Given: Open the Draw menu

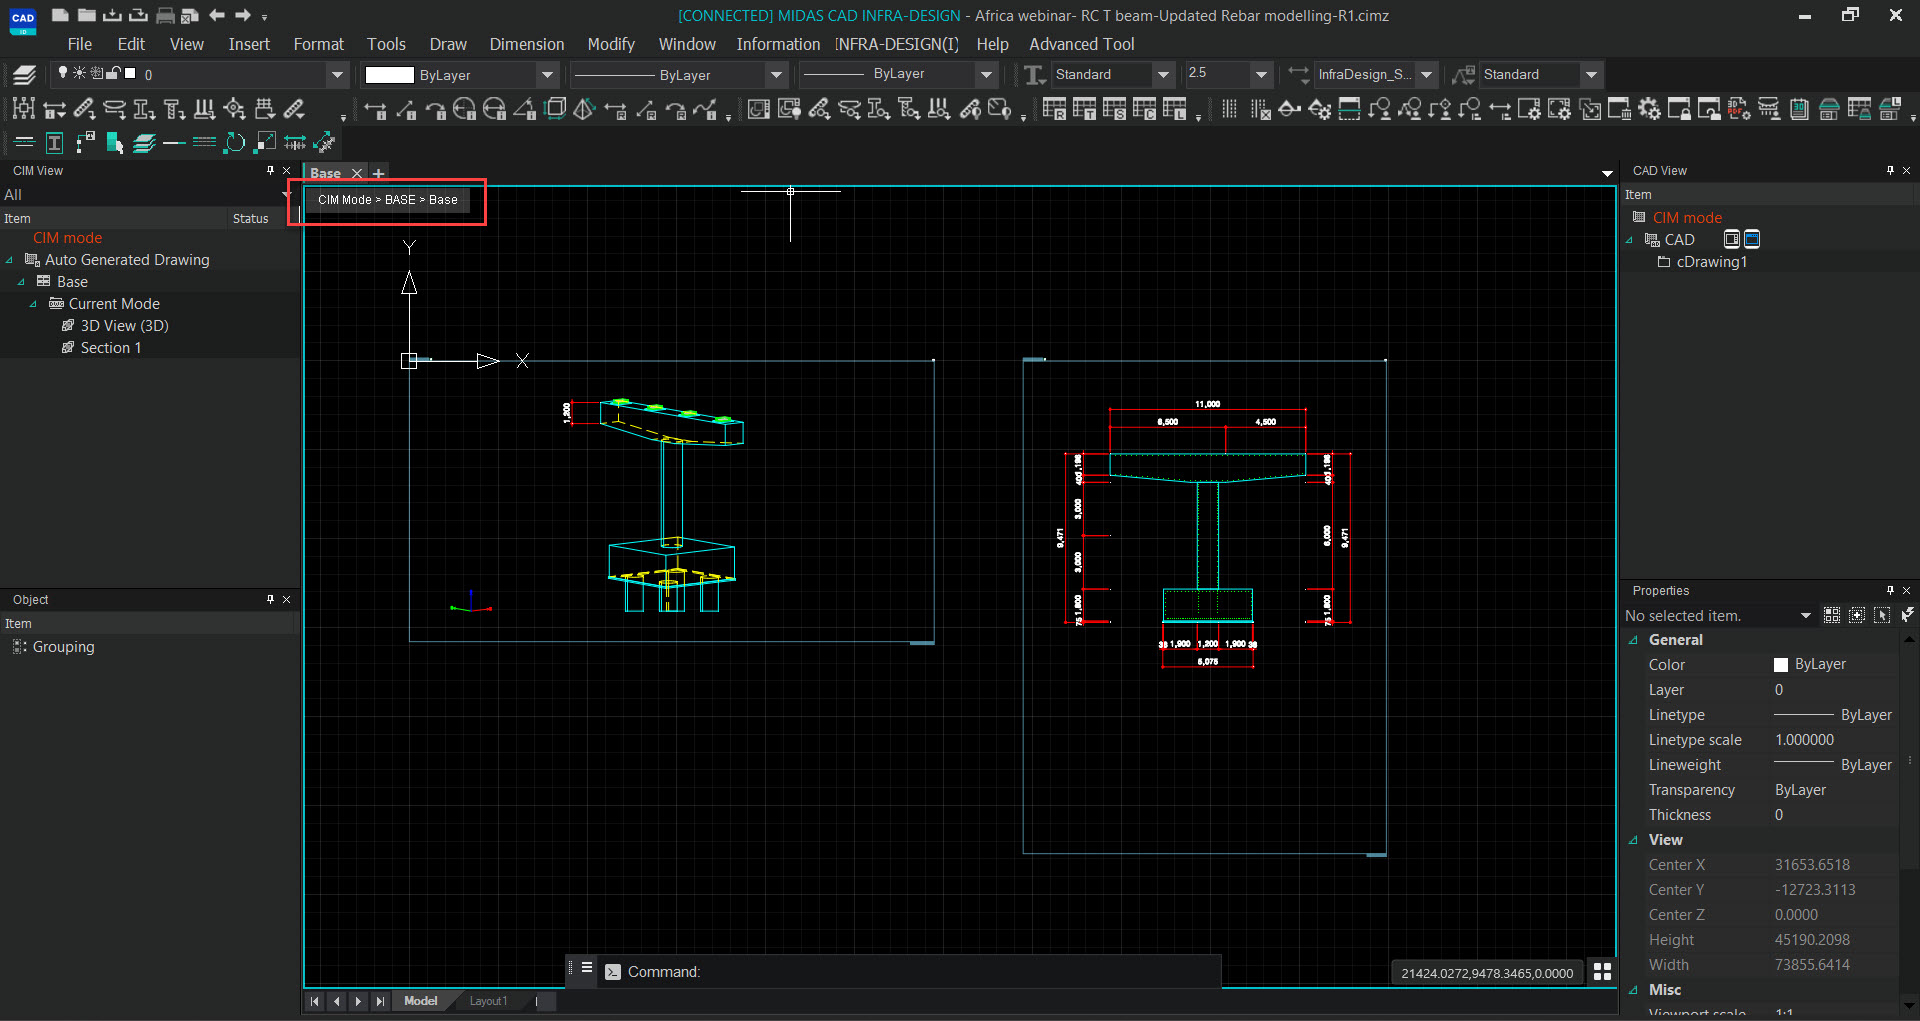Looking at the screenshot, I should 448,44.
